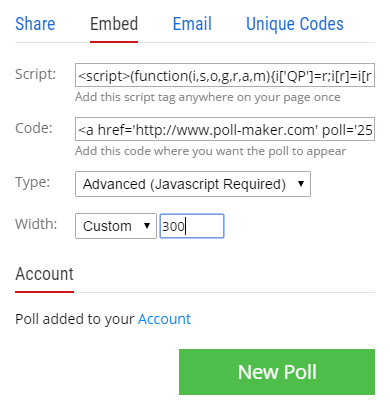Follow the blue Account link
390x410 pixels.
(165, 319)
